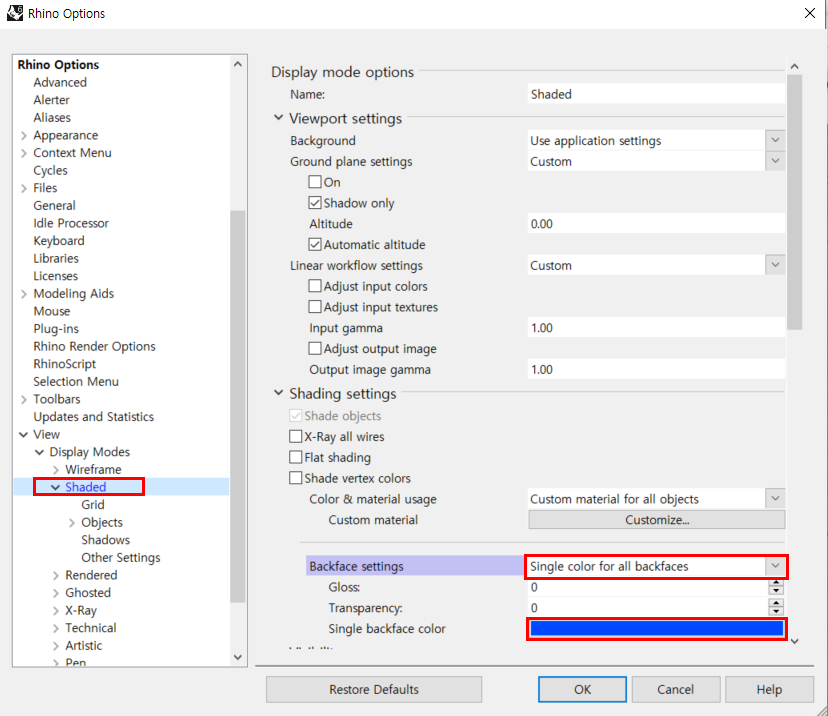The width and height of the screenshot is (828, 716).
Task: Click settings panel scroll down arrow
Action: coord(794,641)
